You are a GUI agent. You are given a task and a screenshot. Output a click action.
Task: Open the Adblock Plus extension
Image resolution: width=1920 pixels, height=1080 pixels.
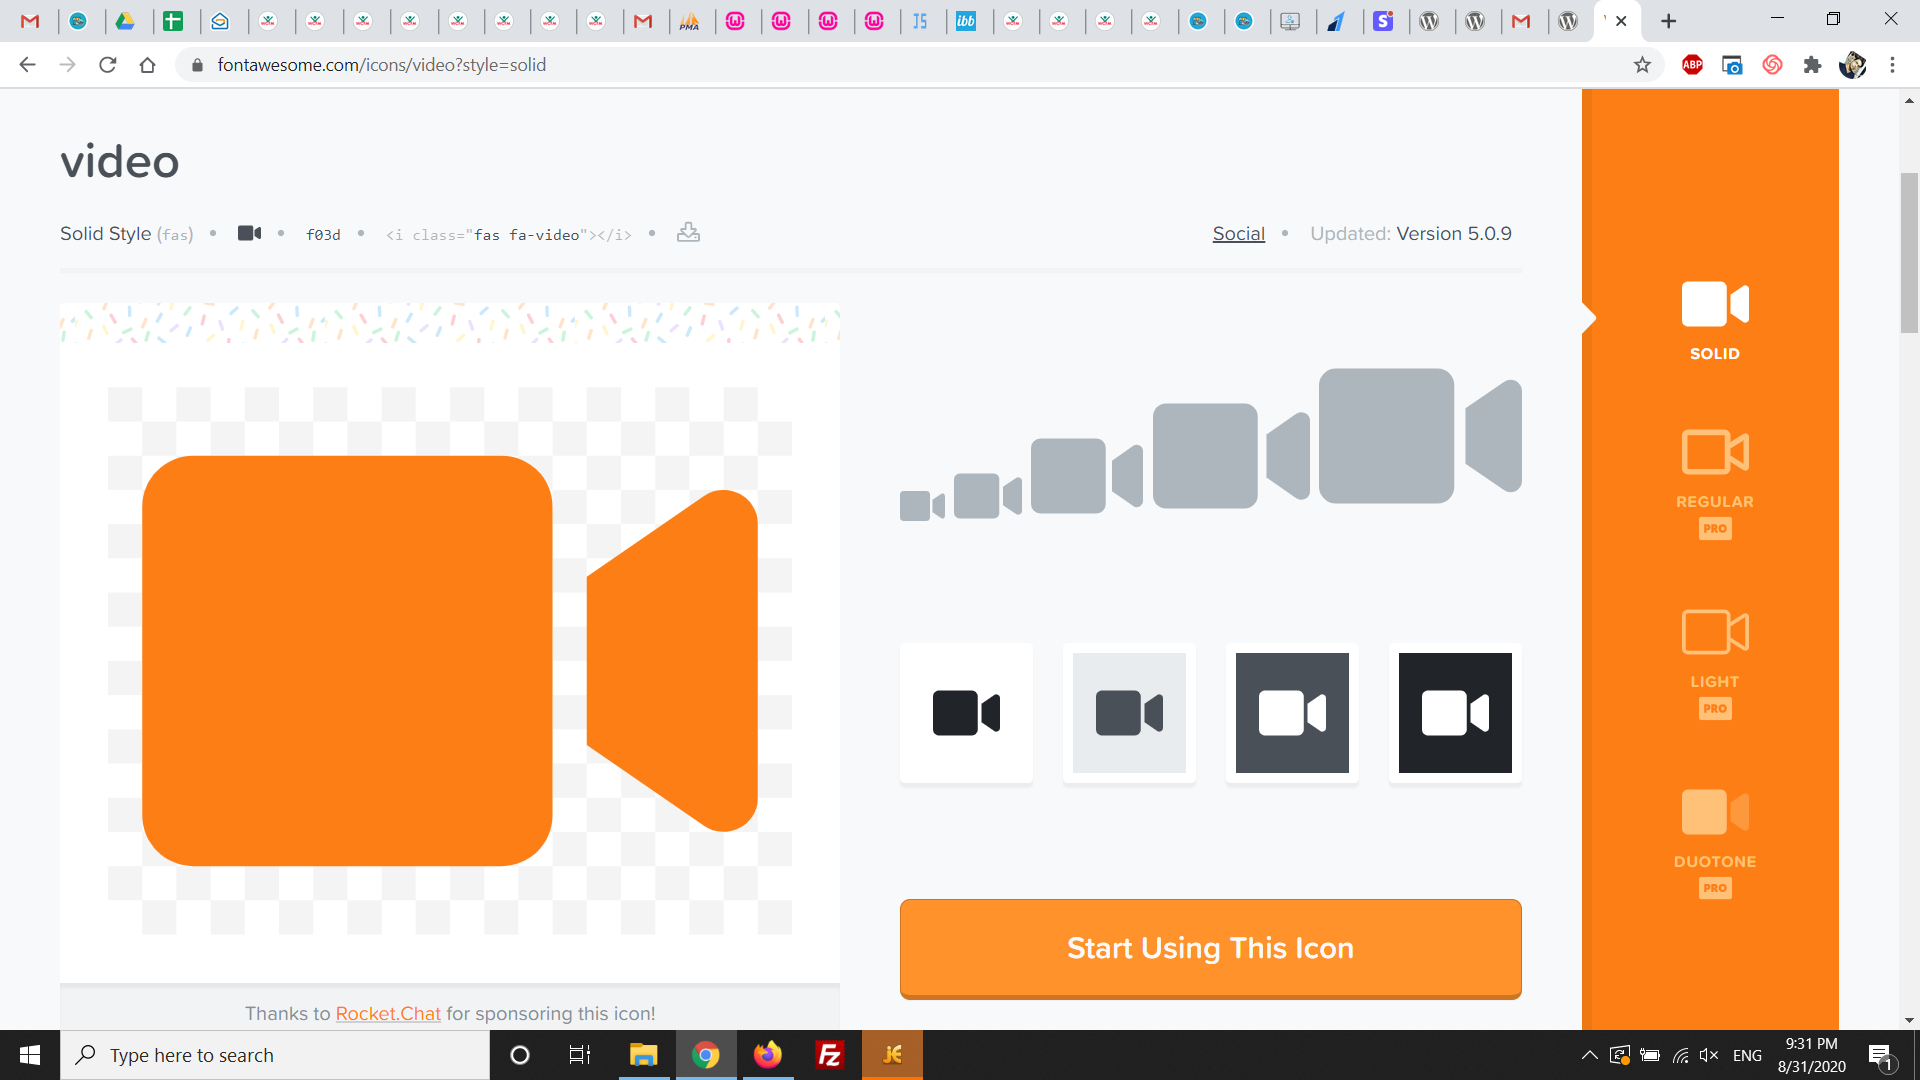pos(1692,65)
